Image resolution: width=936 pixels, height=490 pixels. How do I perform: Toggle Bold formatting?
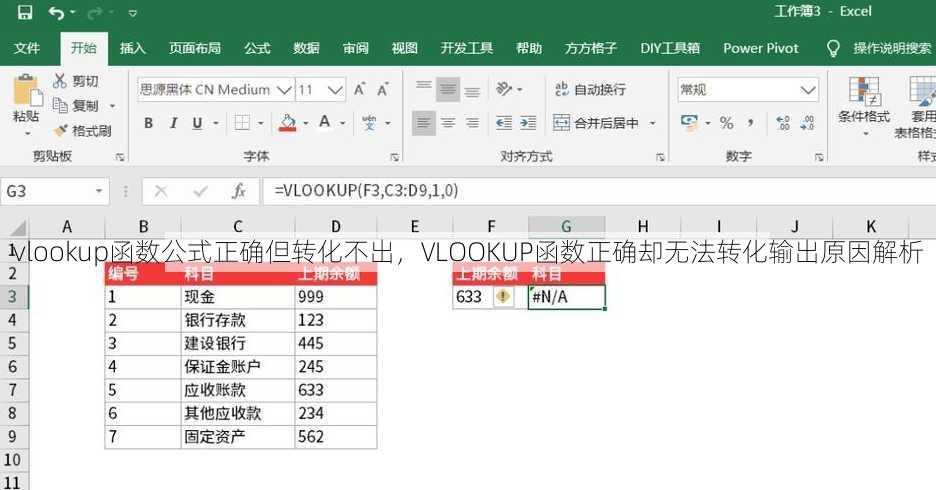pyautogui.click(x=149, y=123)
